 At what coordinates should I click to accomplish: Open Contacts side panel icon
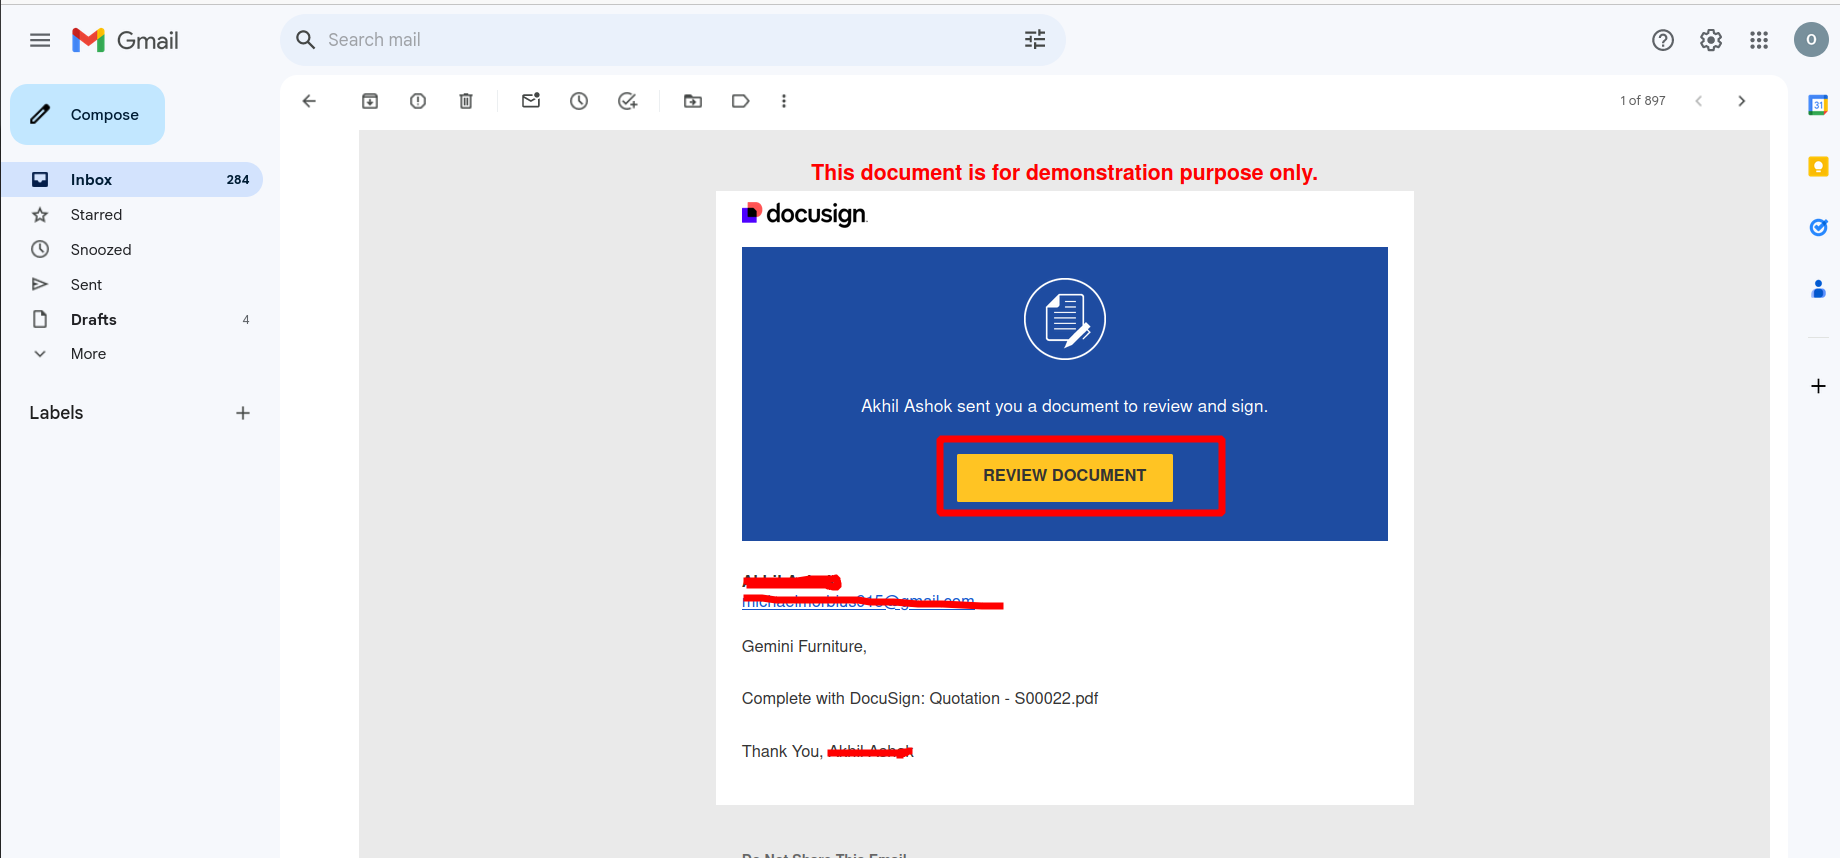(x=1818, y=289)
